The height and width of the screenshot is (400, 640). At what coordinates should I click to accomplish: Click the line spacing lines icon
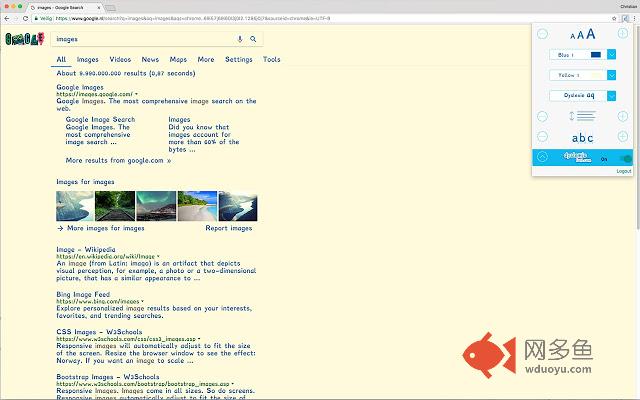coord(582,116)
